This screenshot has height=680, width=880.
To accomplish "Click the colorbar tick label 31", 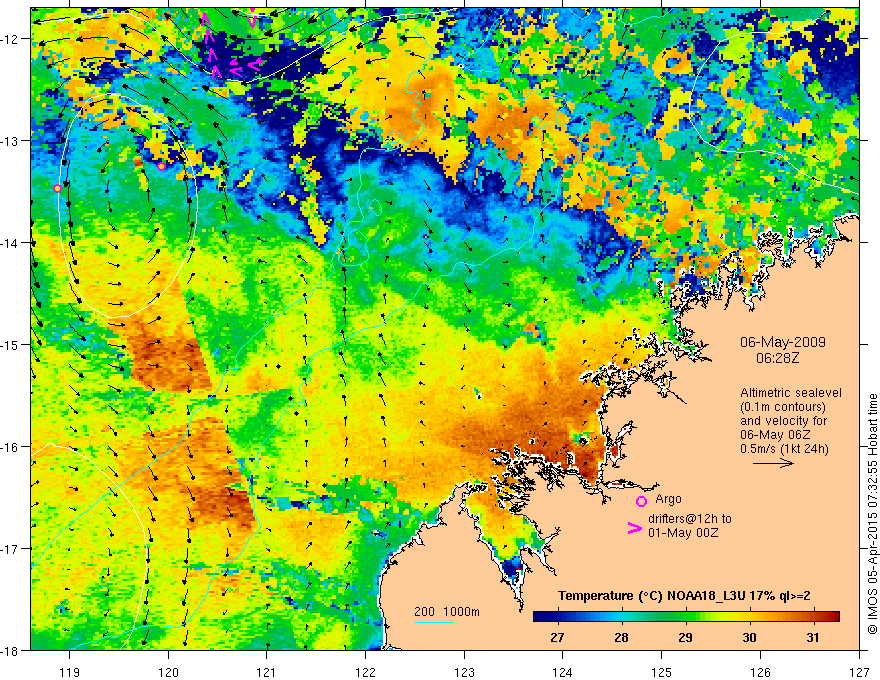I will point(813,637).
